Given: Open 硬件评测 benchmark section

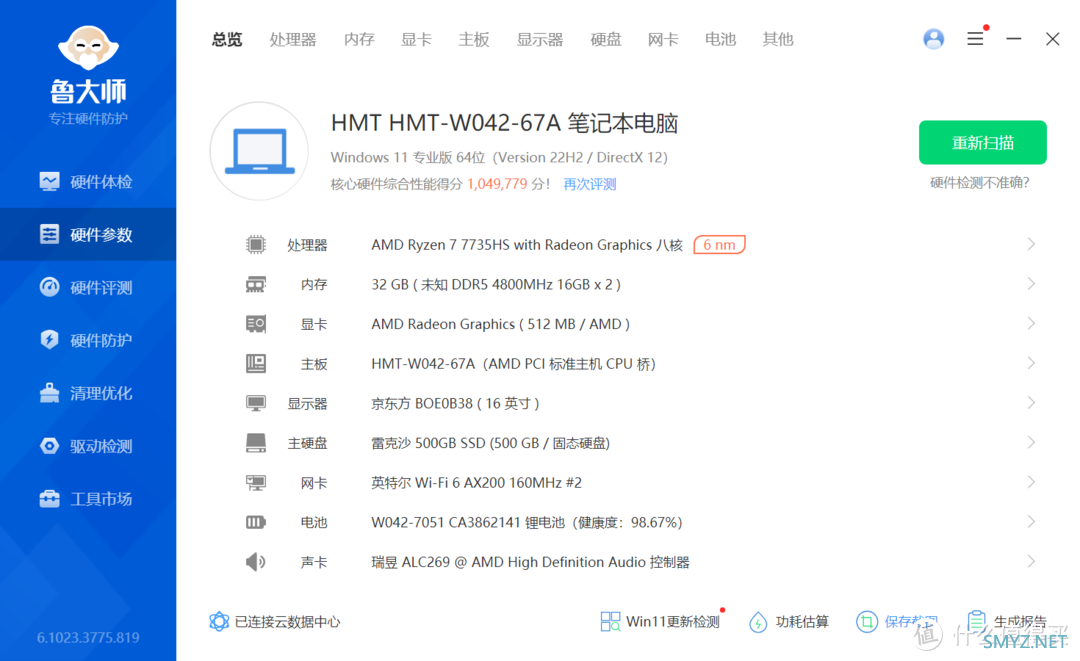Looking at the screenshot, I should click(87, 287).
